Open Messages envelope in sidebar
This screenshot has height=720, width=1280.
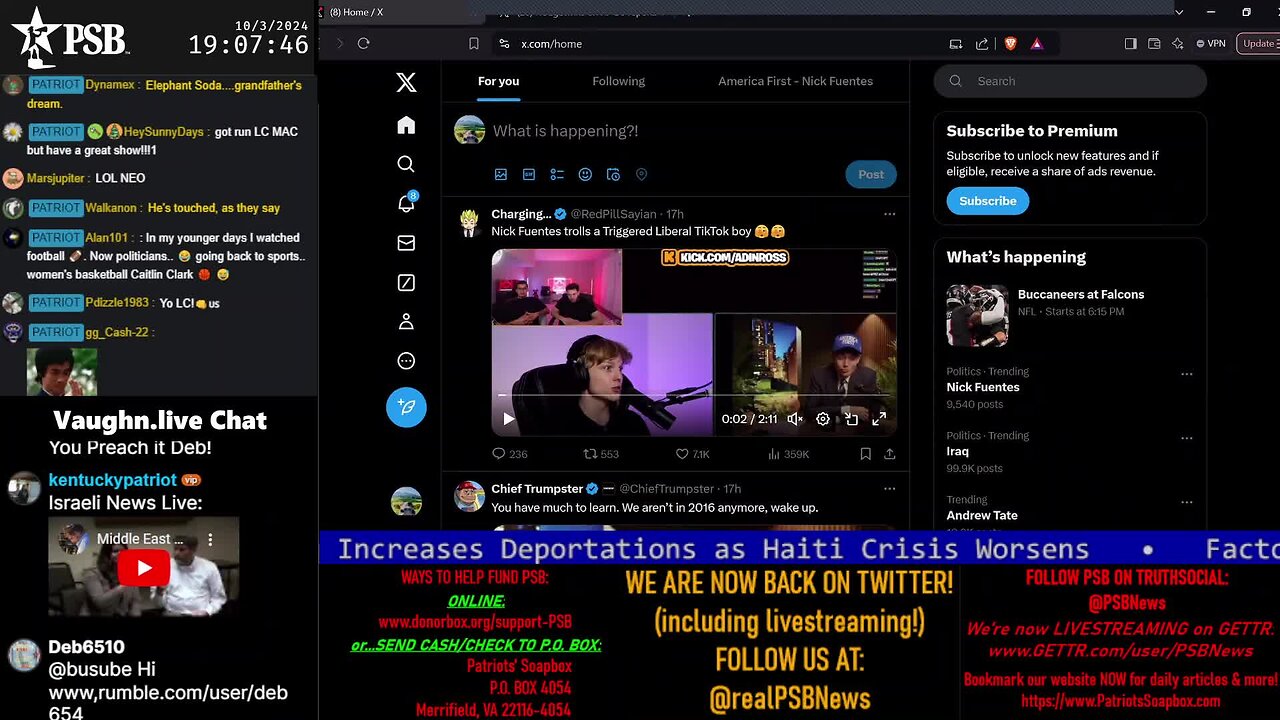click(x=406, y=243)
